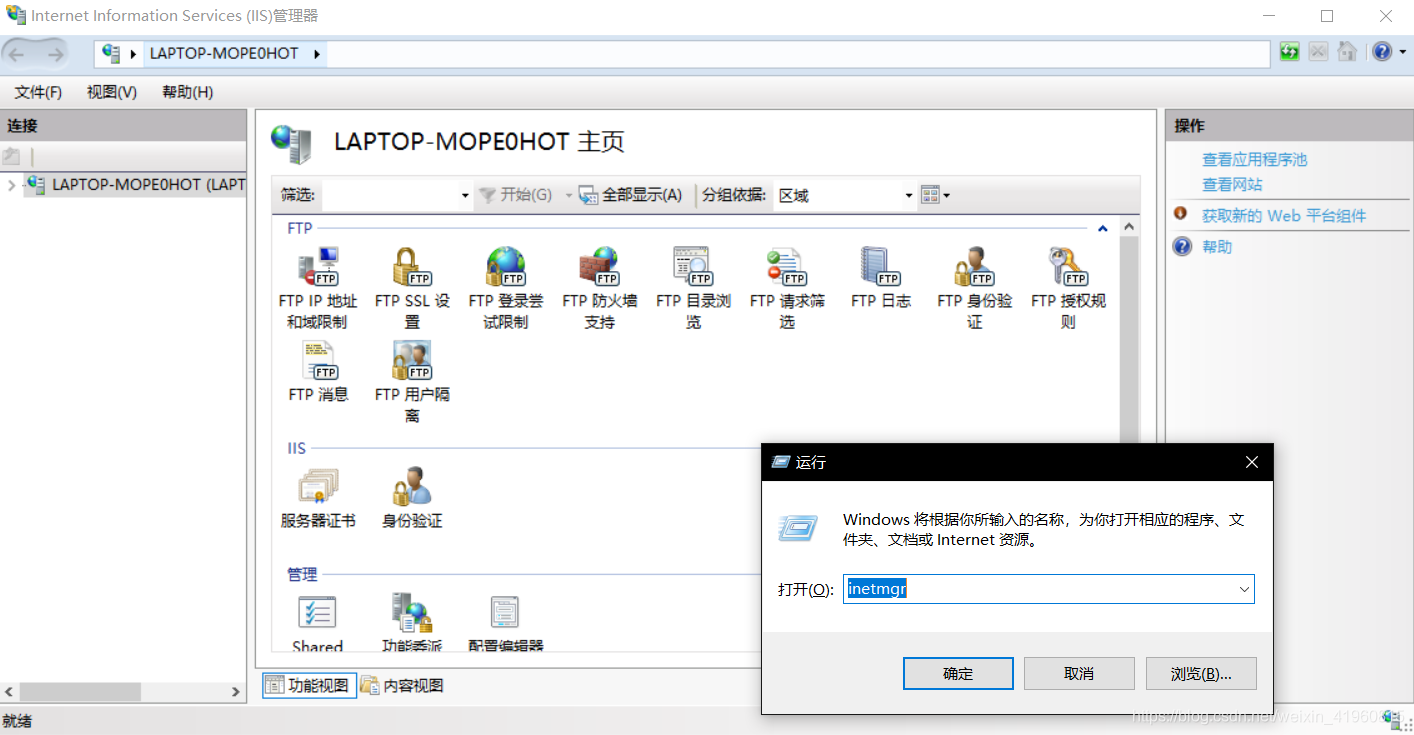
Task: Click up arrow of feature view scrollbar
Action: pyautogui.click(x=1129, y=228)
